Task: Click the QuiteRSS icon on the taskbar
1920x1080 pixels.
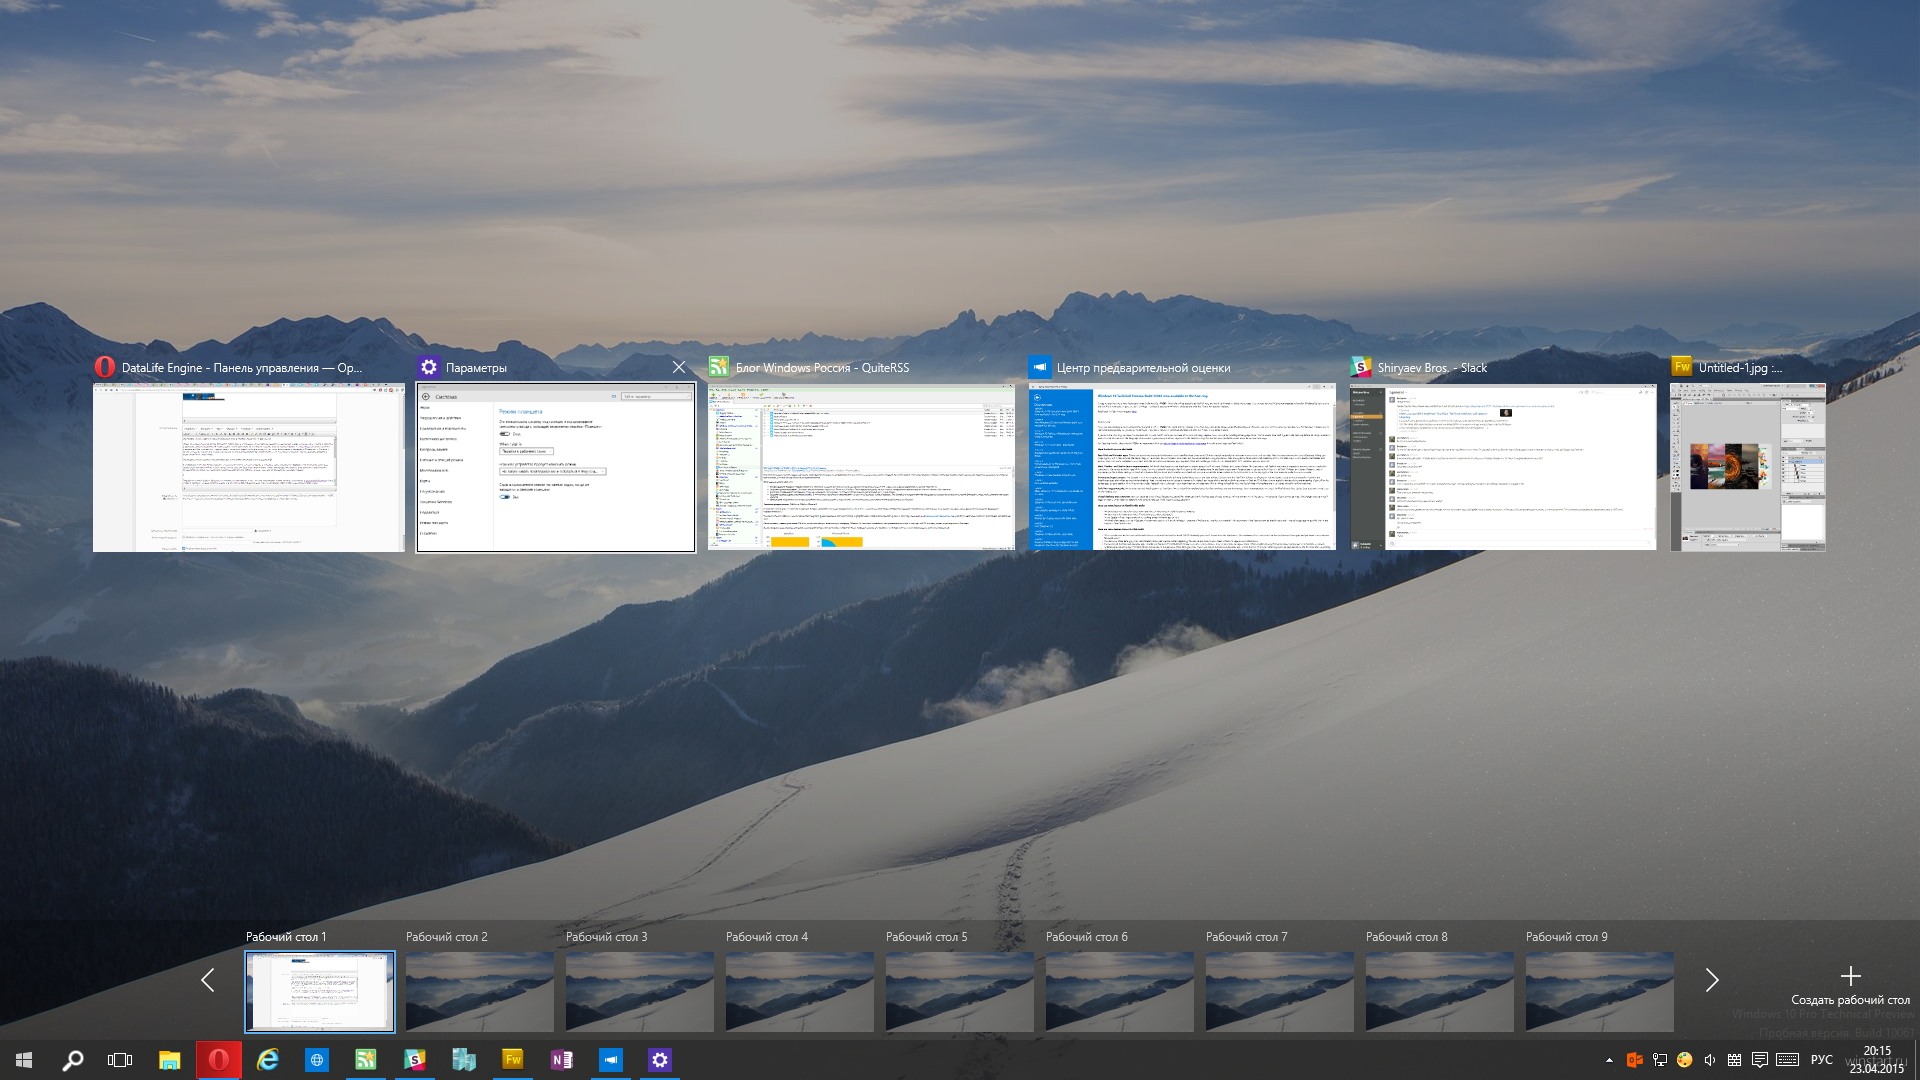Action: click(365, 1060)
